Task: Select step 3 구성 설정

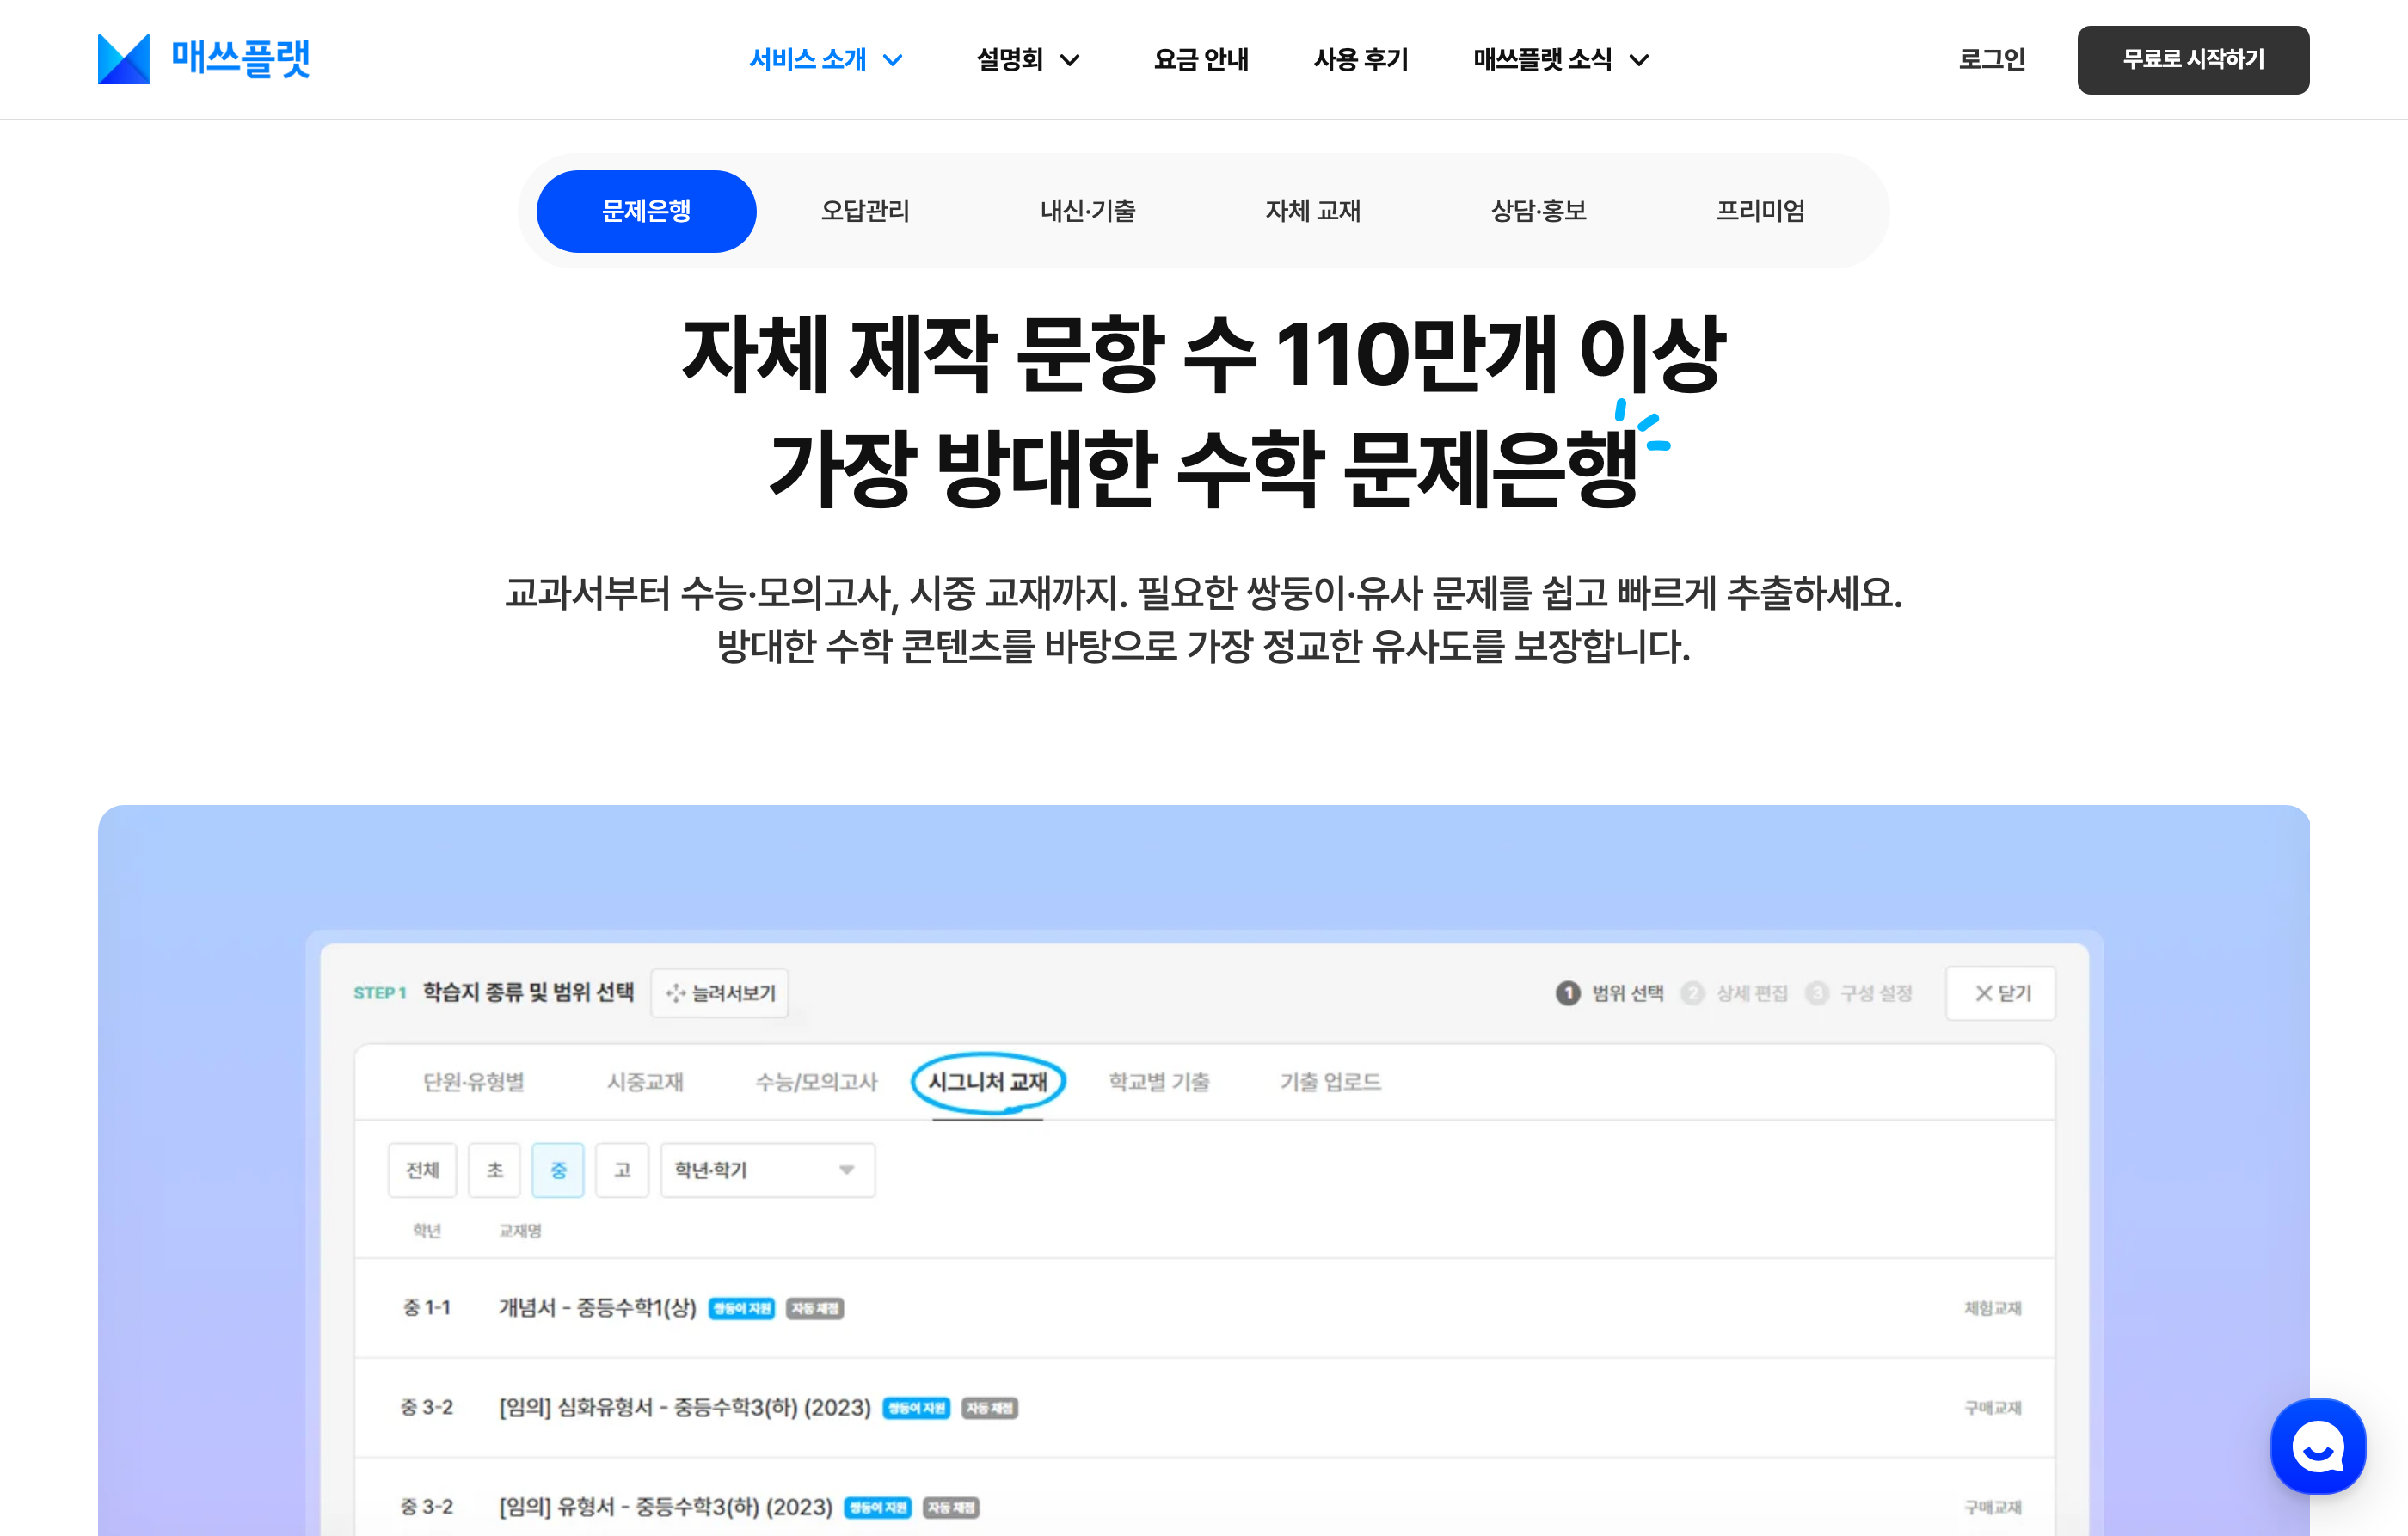Action: click(x=1860, y=993)
